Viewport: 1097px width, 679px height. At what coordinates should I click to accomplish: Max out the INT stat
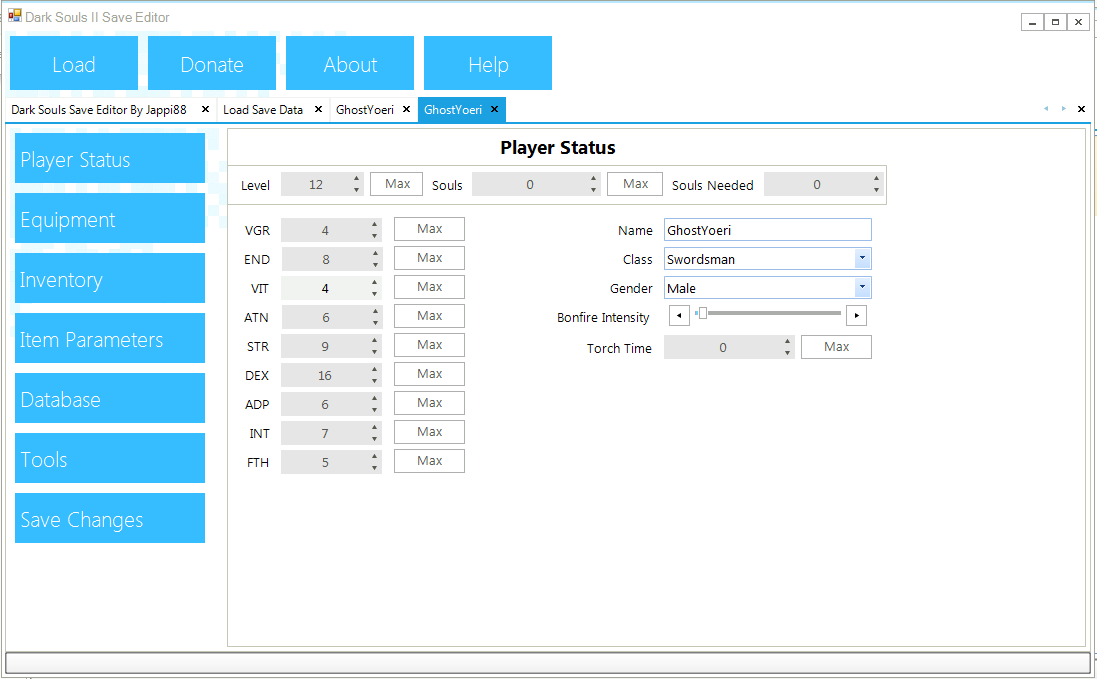coord(430,432)
